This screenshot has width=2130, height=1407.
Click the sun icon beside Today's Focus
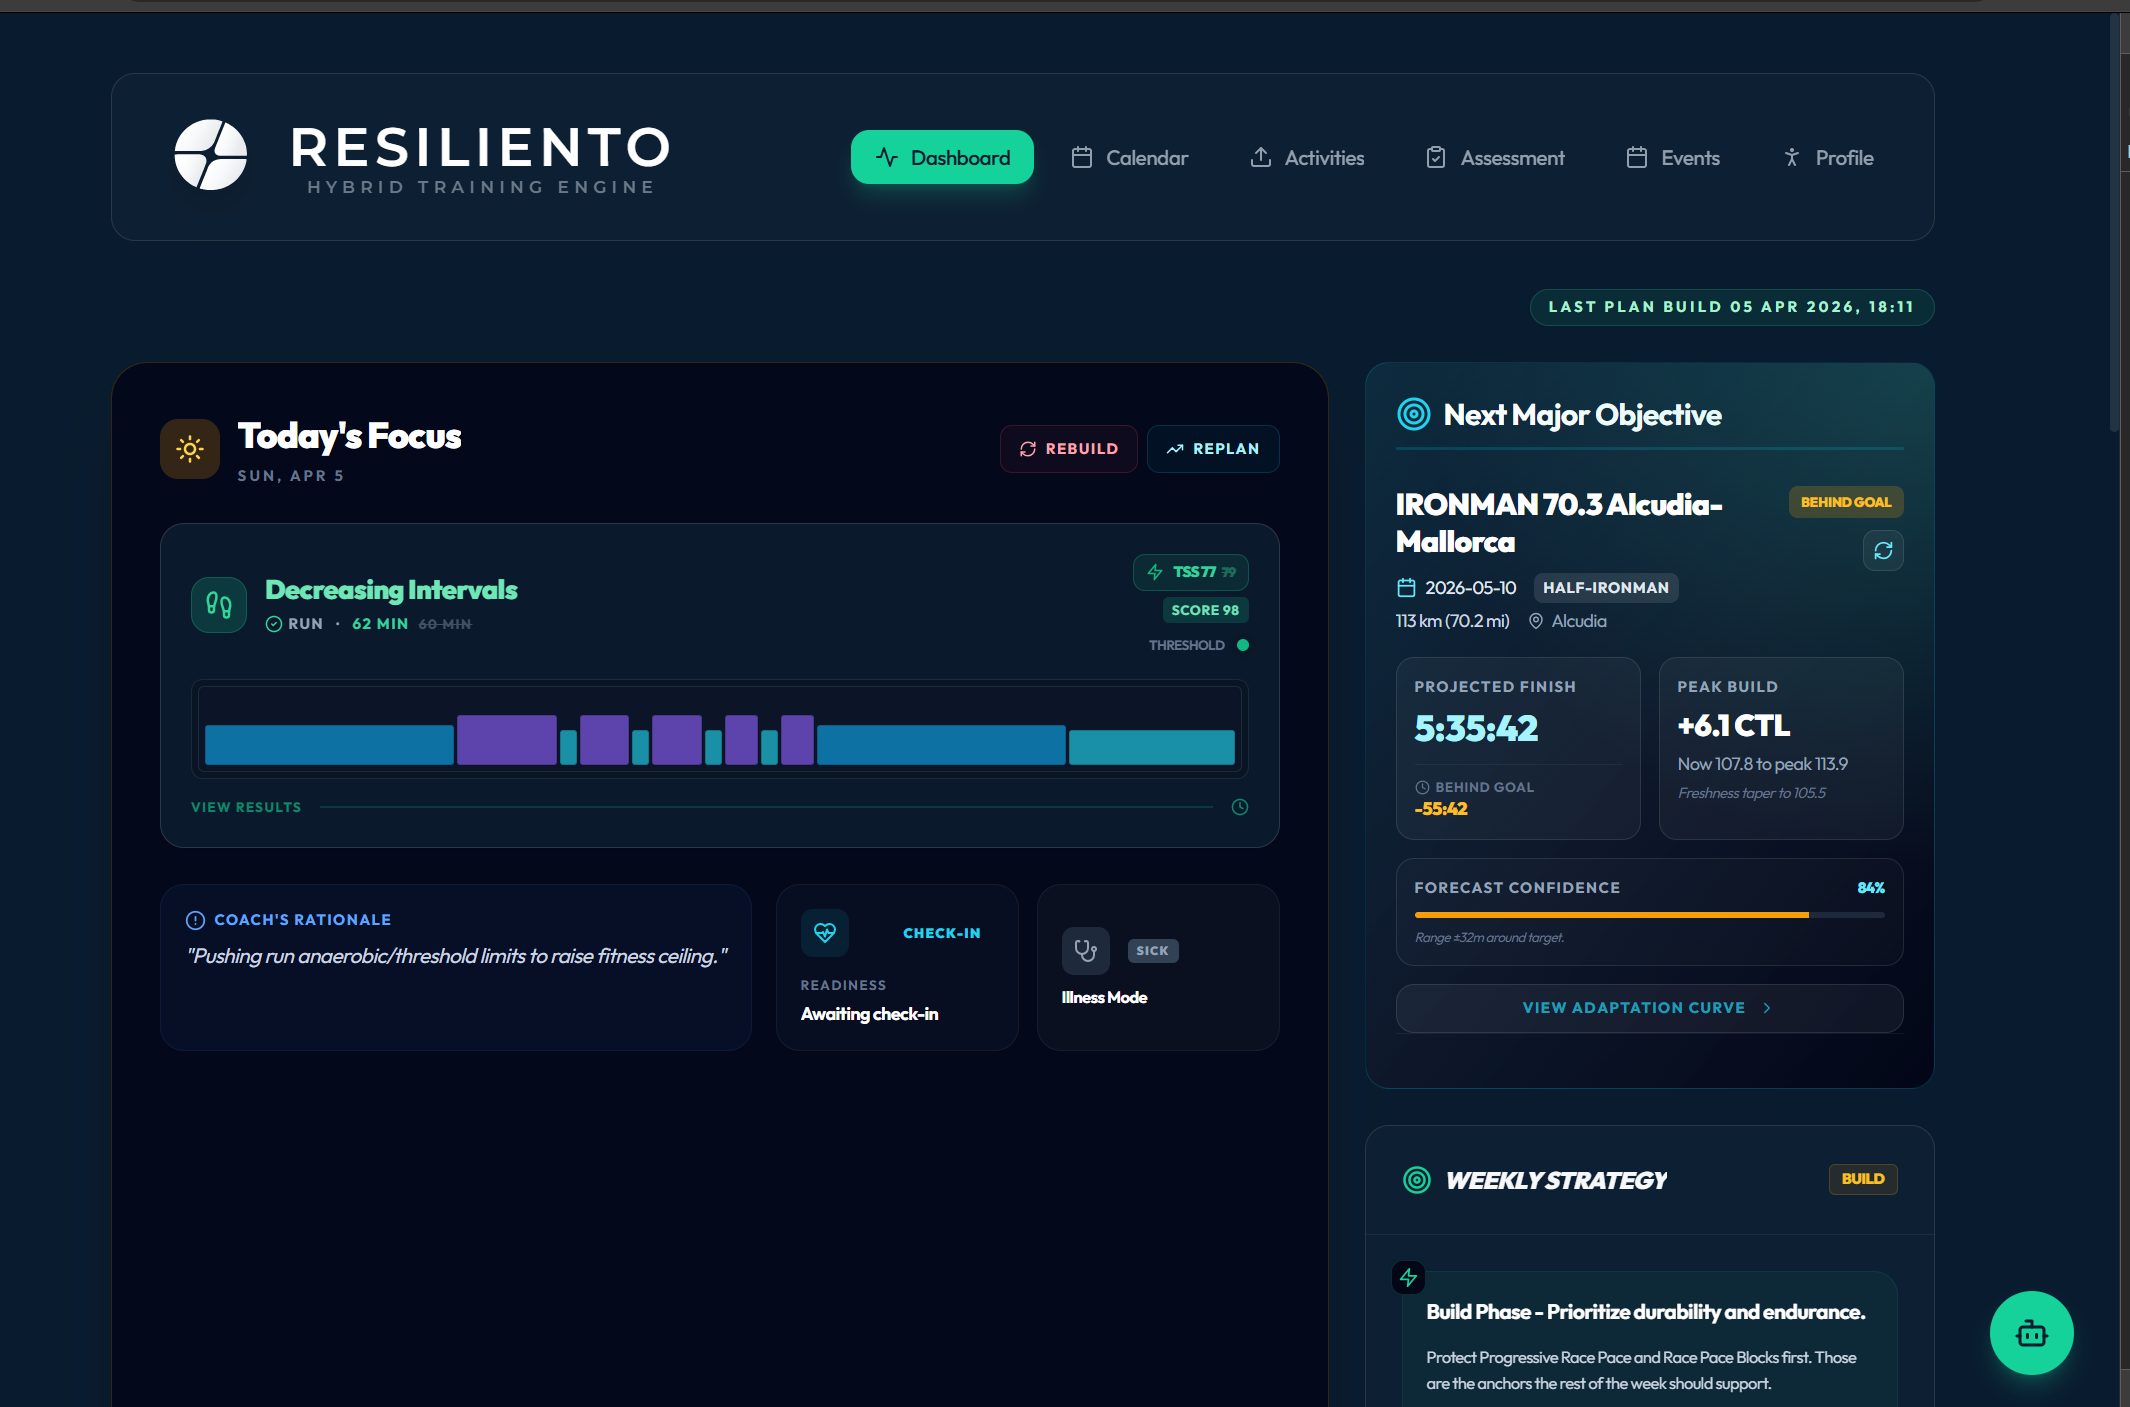[x=190, y=449]
